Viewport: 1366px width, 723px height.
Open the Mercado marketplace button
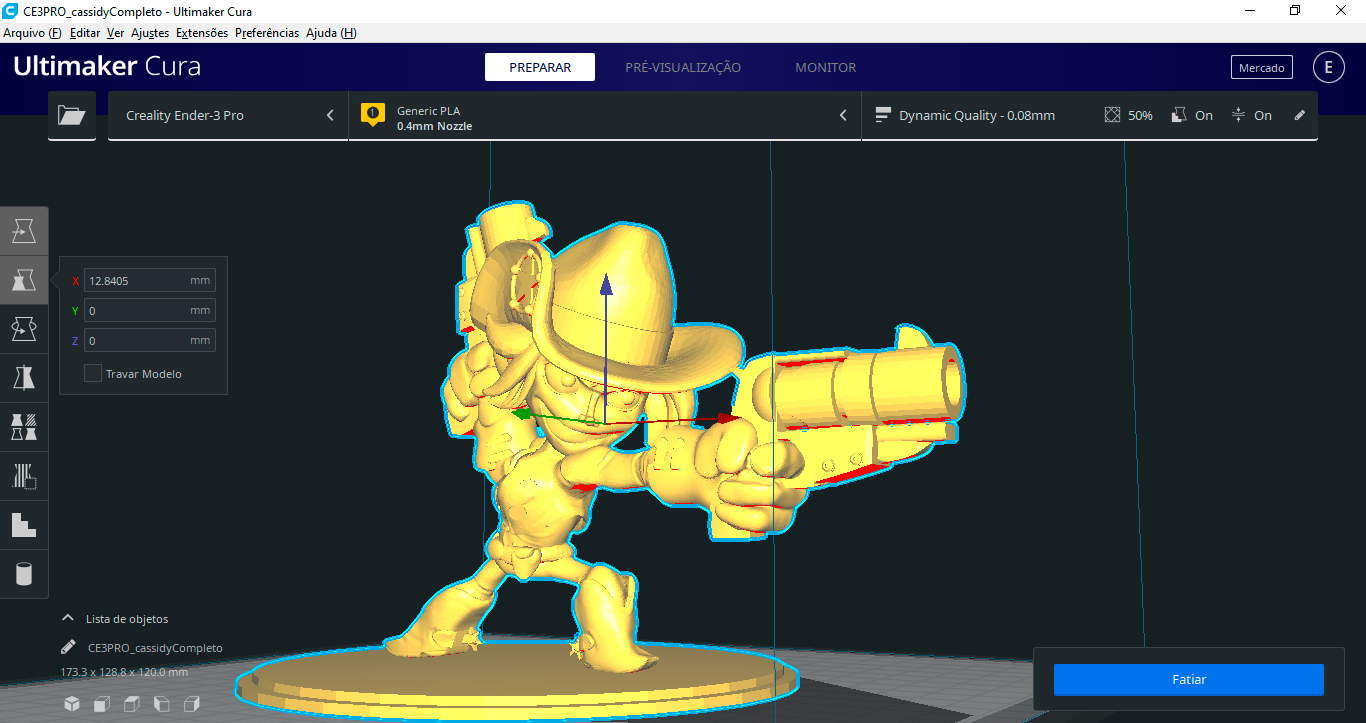[x=1262, y=67]
